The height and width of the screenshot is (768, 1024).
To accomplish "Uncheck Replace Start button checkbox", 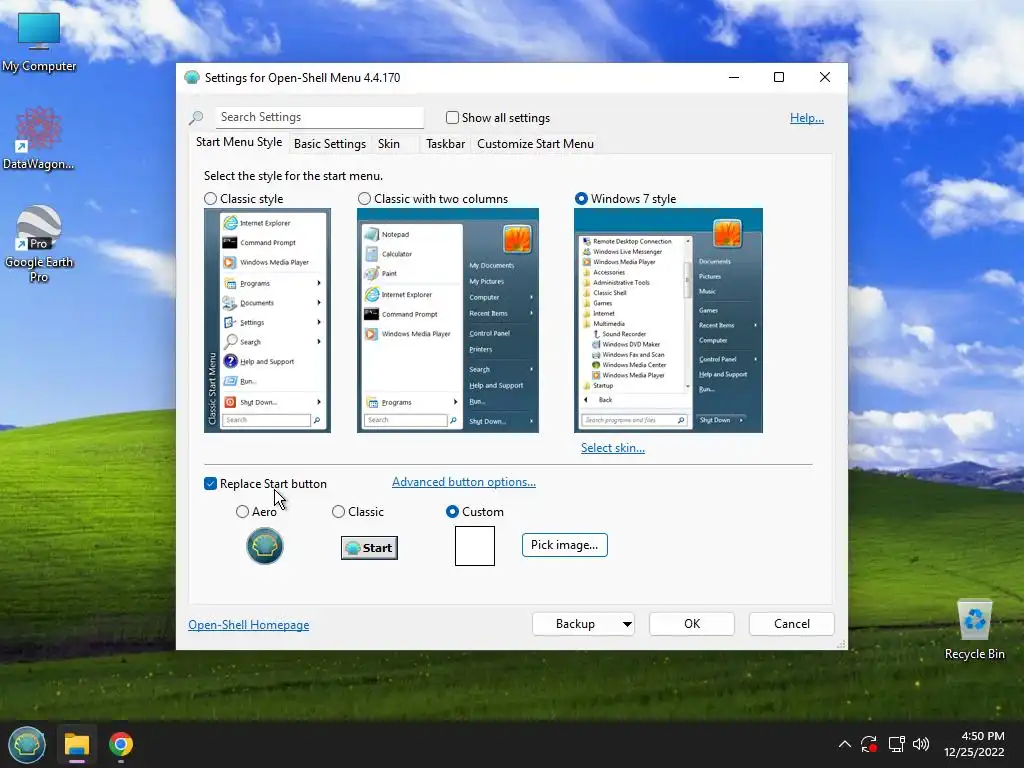I will pyautogui.click(x=210, y=483).
